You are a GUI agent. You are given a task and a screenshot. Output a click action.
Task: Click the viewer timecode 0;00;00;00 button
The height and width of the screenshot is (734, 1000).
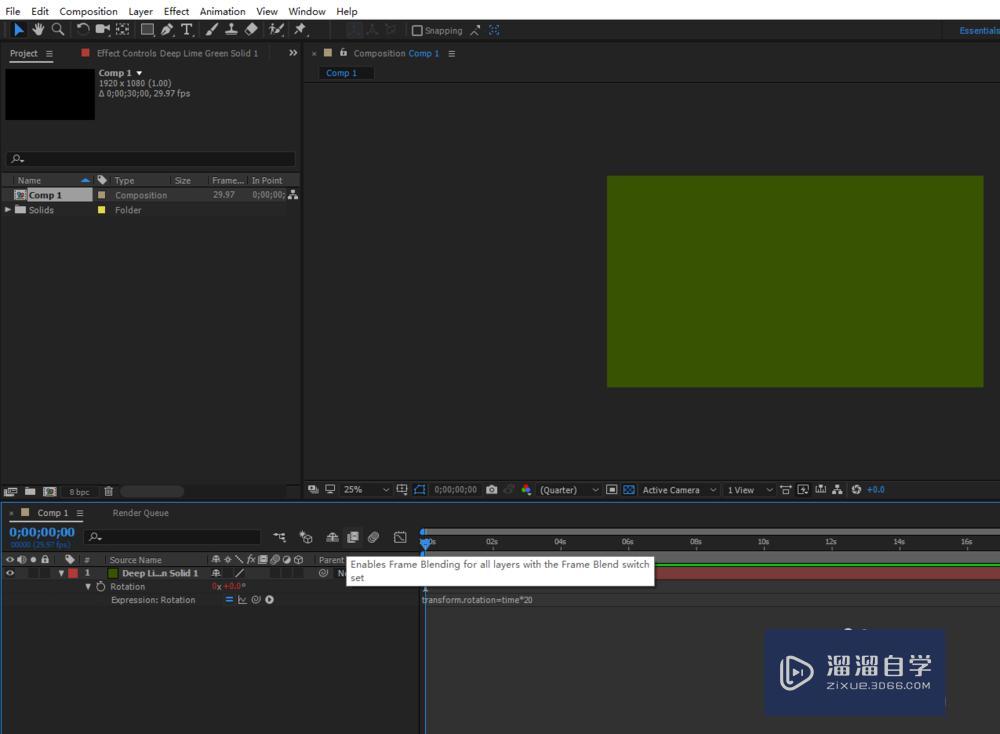455,490
